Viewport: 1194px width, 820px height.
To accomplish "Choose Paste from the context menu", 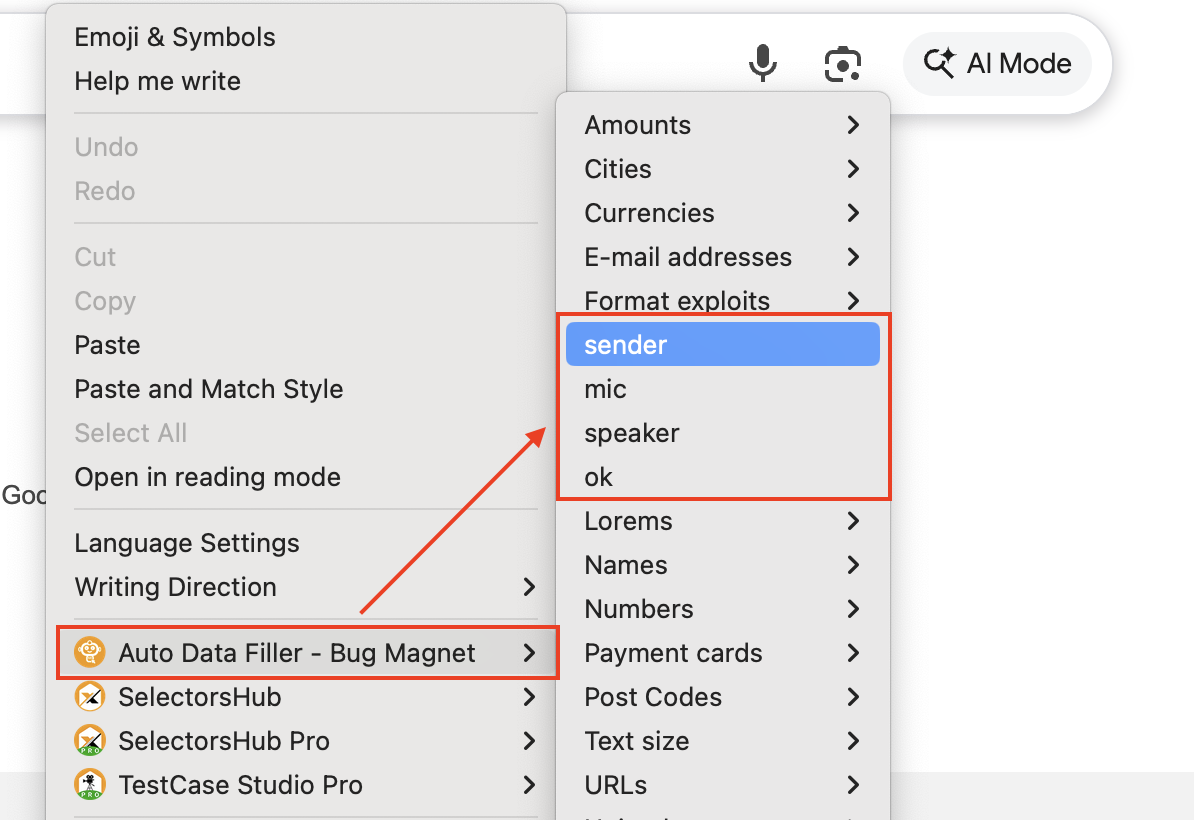I will (107, 345).
